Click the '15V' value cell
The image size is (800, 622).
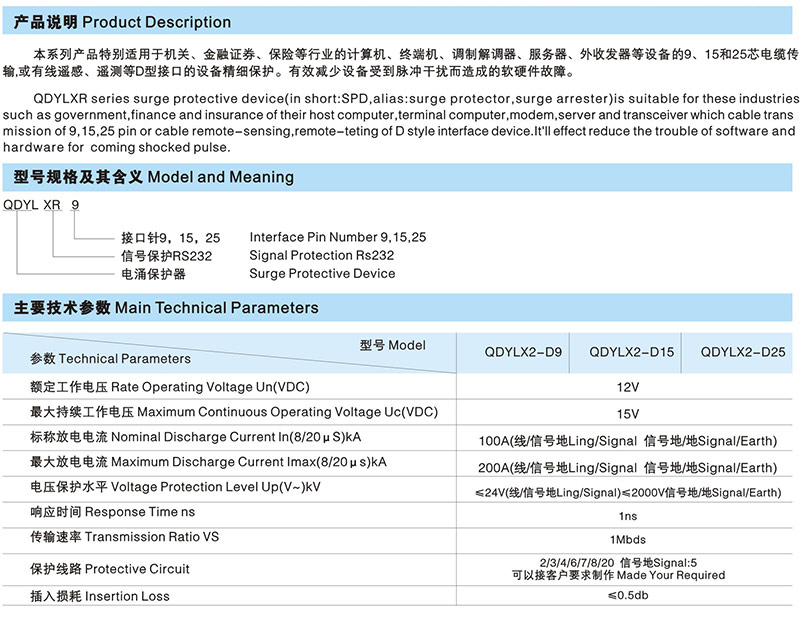628,414
